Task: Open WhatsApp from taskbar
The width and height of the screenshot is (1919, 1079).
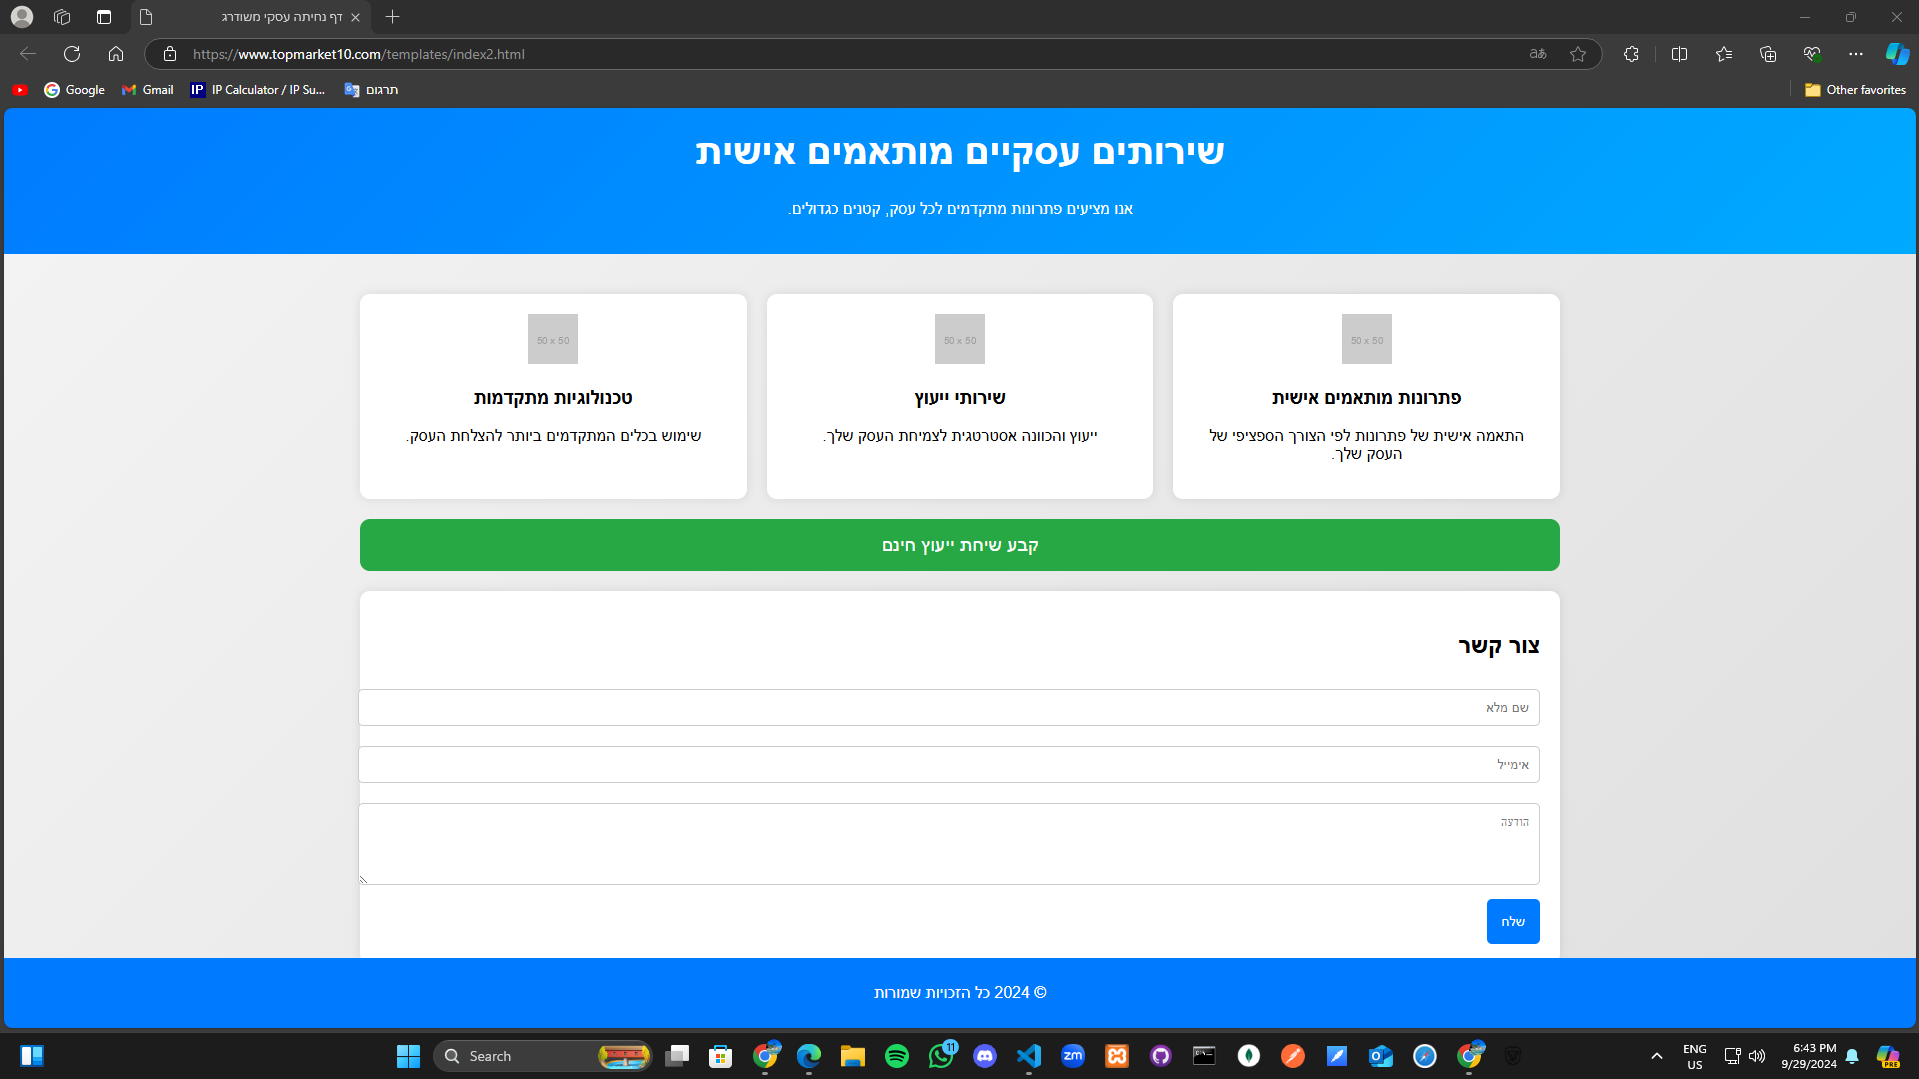Action: click(941, 1056)
